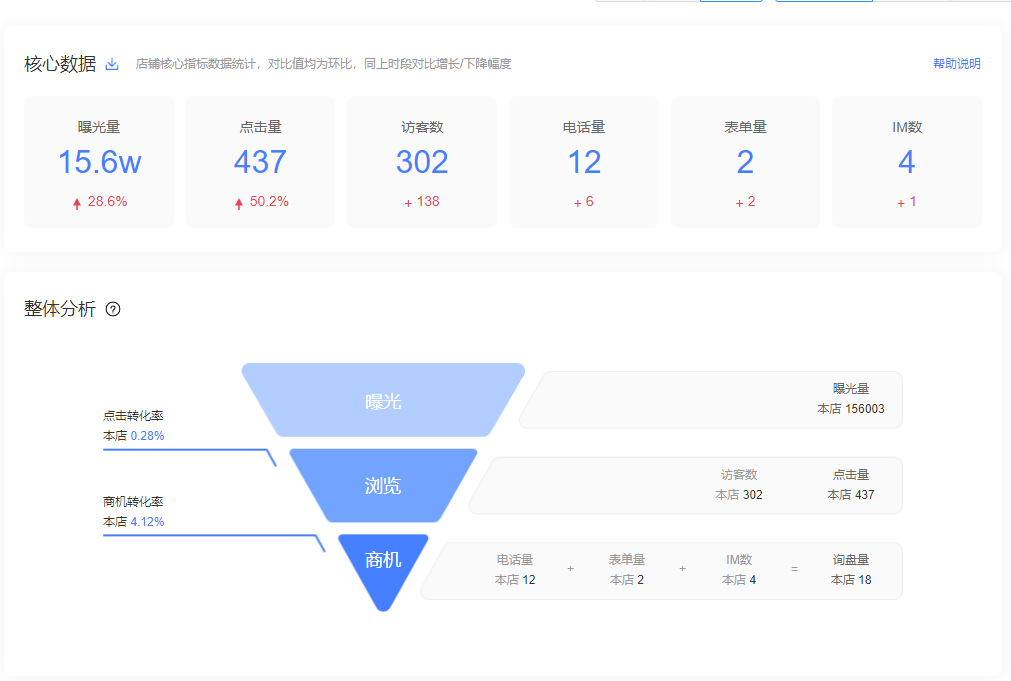
Task: Click the 询盘量 18 total in funnel
Action: (x=851, y=570)
